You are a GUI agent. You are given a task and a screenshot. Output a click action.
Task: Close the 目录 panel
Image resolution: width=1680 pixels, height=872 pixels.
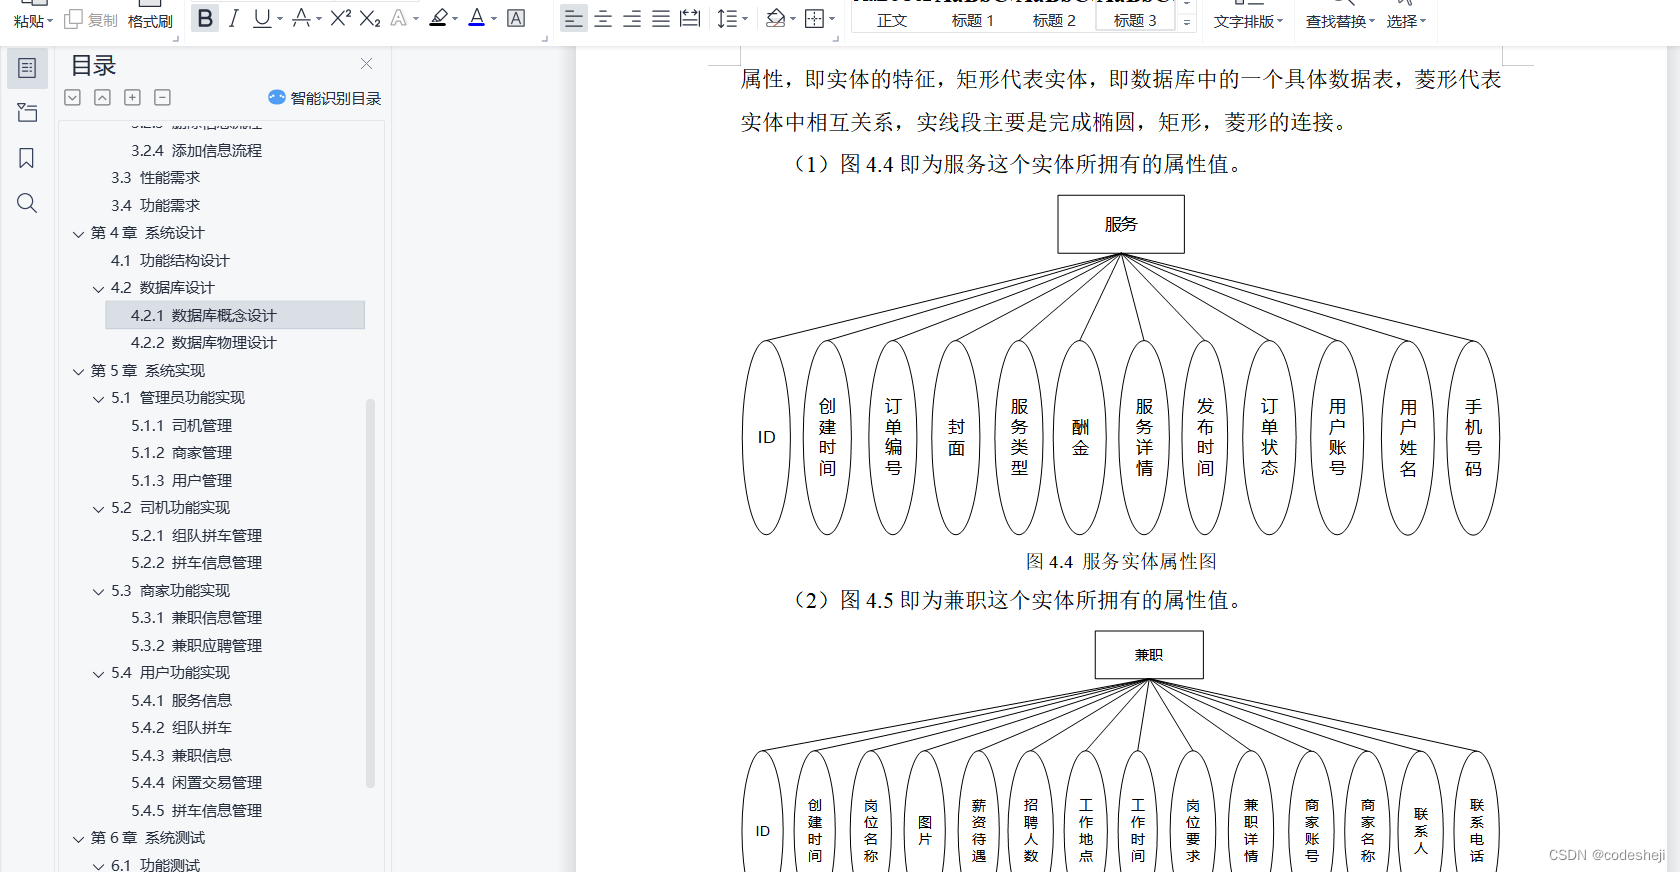point(367,64)
